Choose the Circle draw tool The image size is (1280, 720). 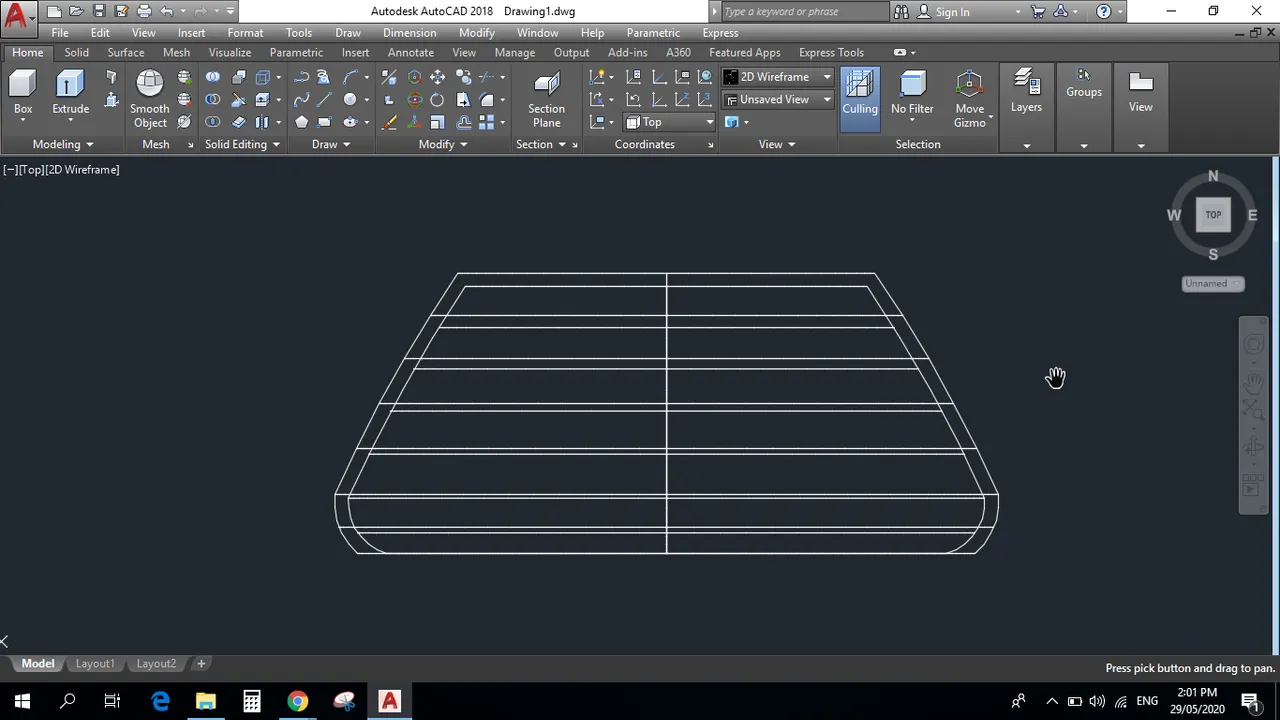click(x=350, y=100)
